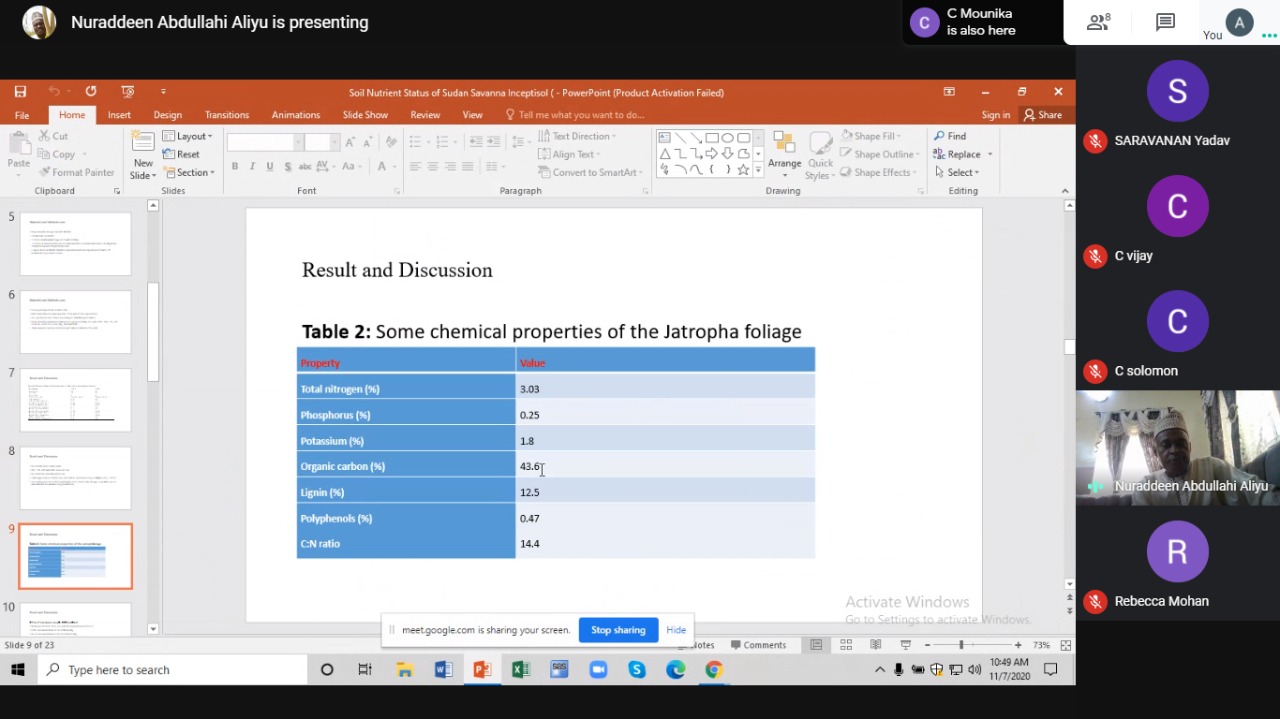The image size is (1280, 719).
Task: Start Slide Show from status bar icon
Action: click(905, 645)
